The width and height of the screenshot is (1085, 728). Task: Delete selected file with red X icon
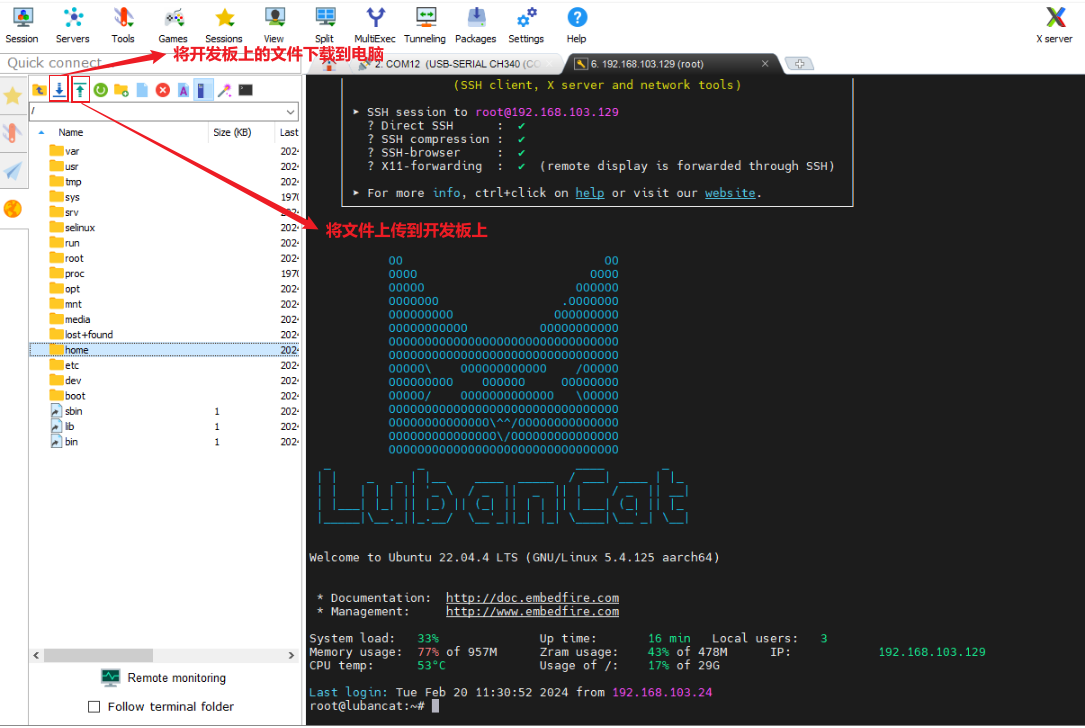163,90
